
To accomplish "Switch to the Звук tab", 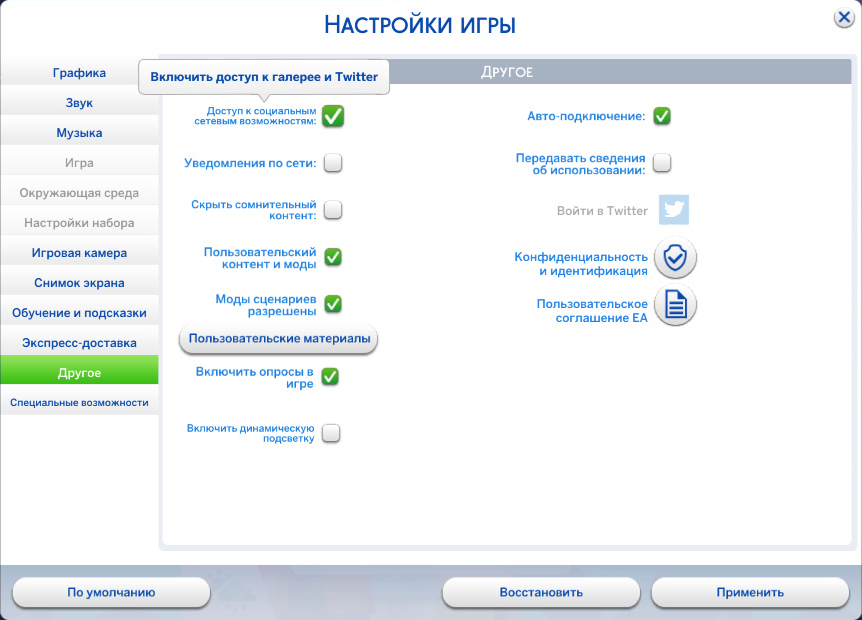I will [79, 103].
